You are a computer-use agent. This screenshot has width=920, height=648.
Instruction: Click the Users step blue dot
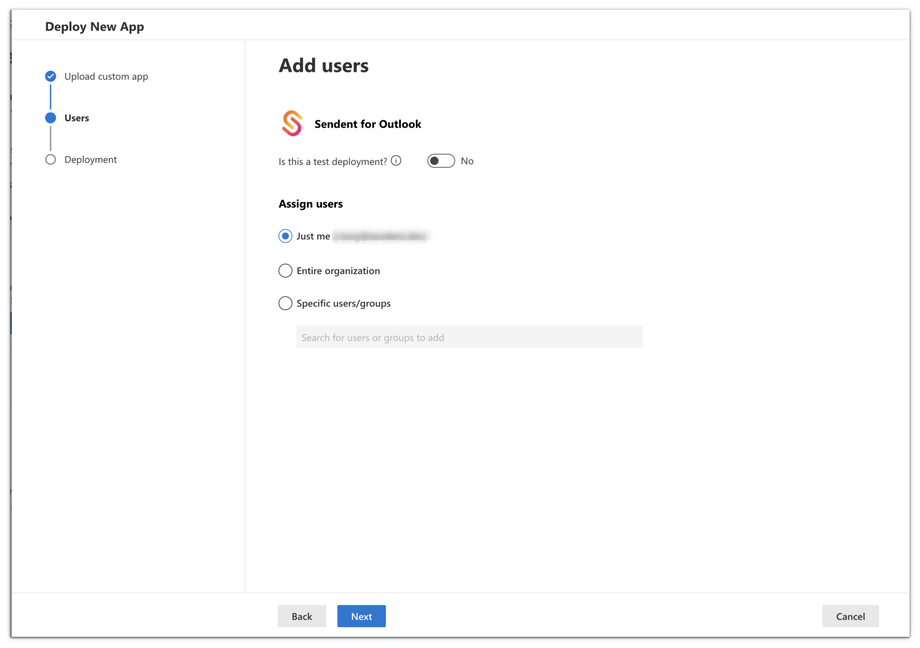click(x=50, y=118)
